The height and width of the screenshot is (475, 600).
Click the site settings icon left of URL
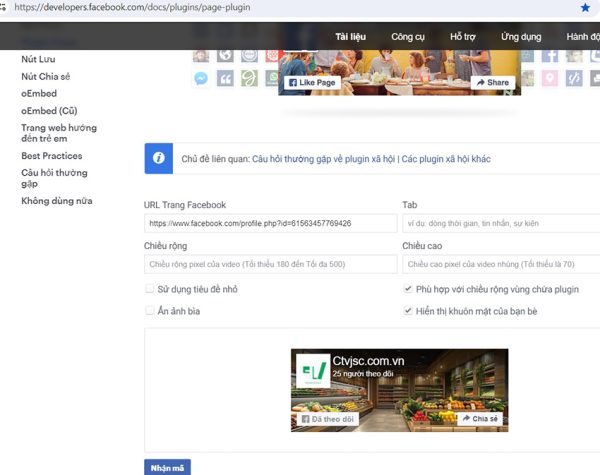coord(3,7)
